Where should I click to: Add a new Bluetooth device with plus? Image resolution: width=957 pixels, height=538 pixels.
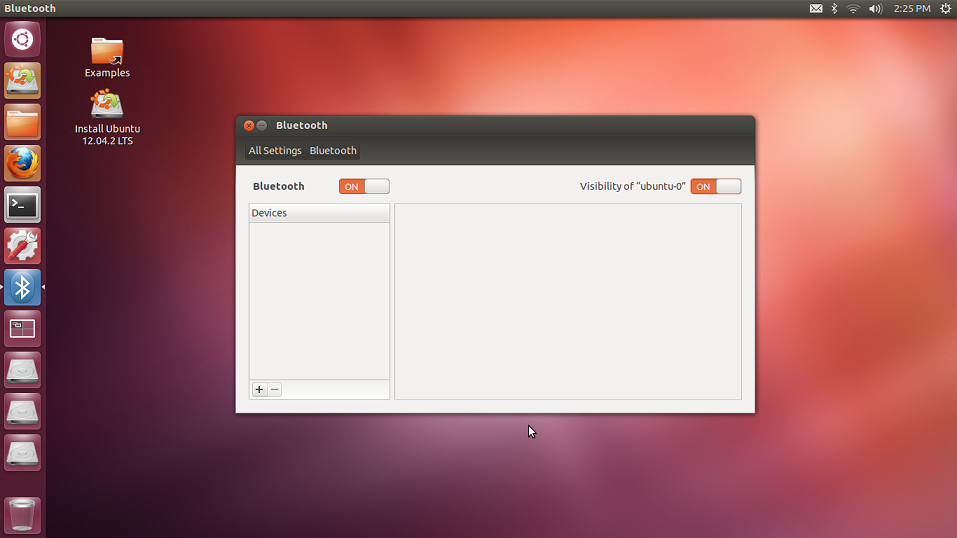pyautogui.click(x=260, y=390)
